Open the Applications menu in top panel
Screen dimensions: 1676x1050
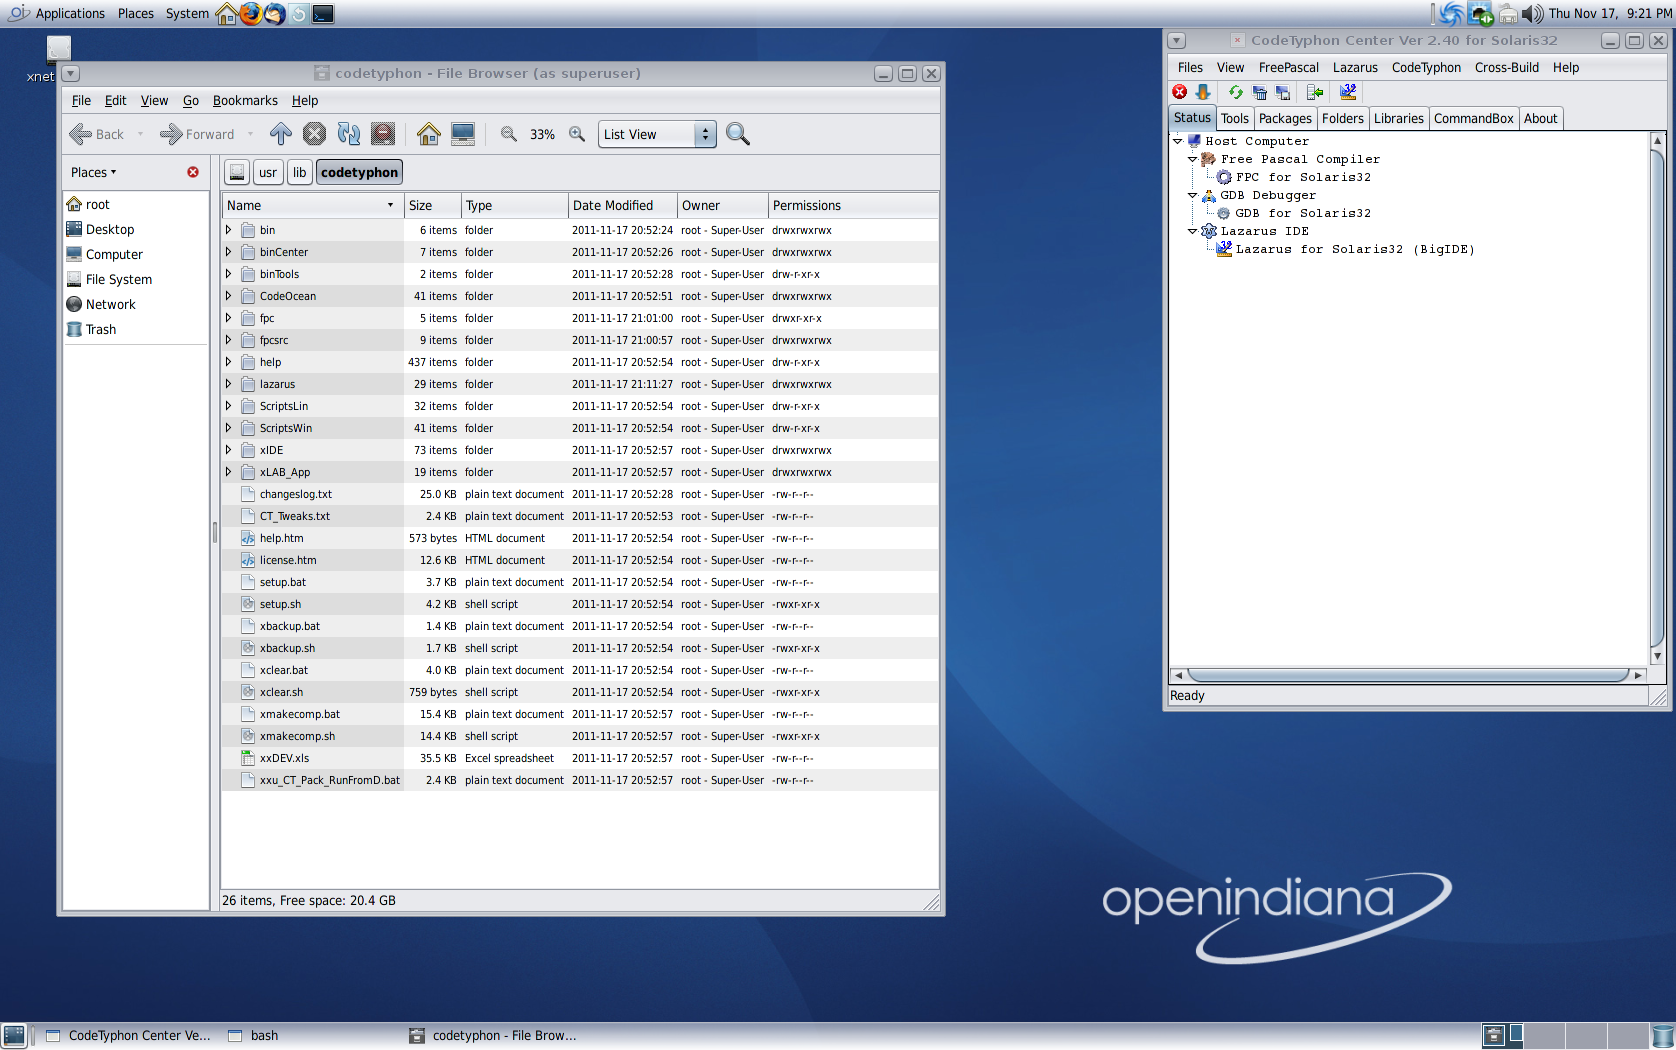click(70, 13)
